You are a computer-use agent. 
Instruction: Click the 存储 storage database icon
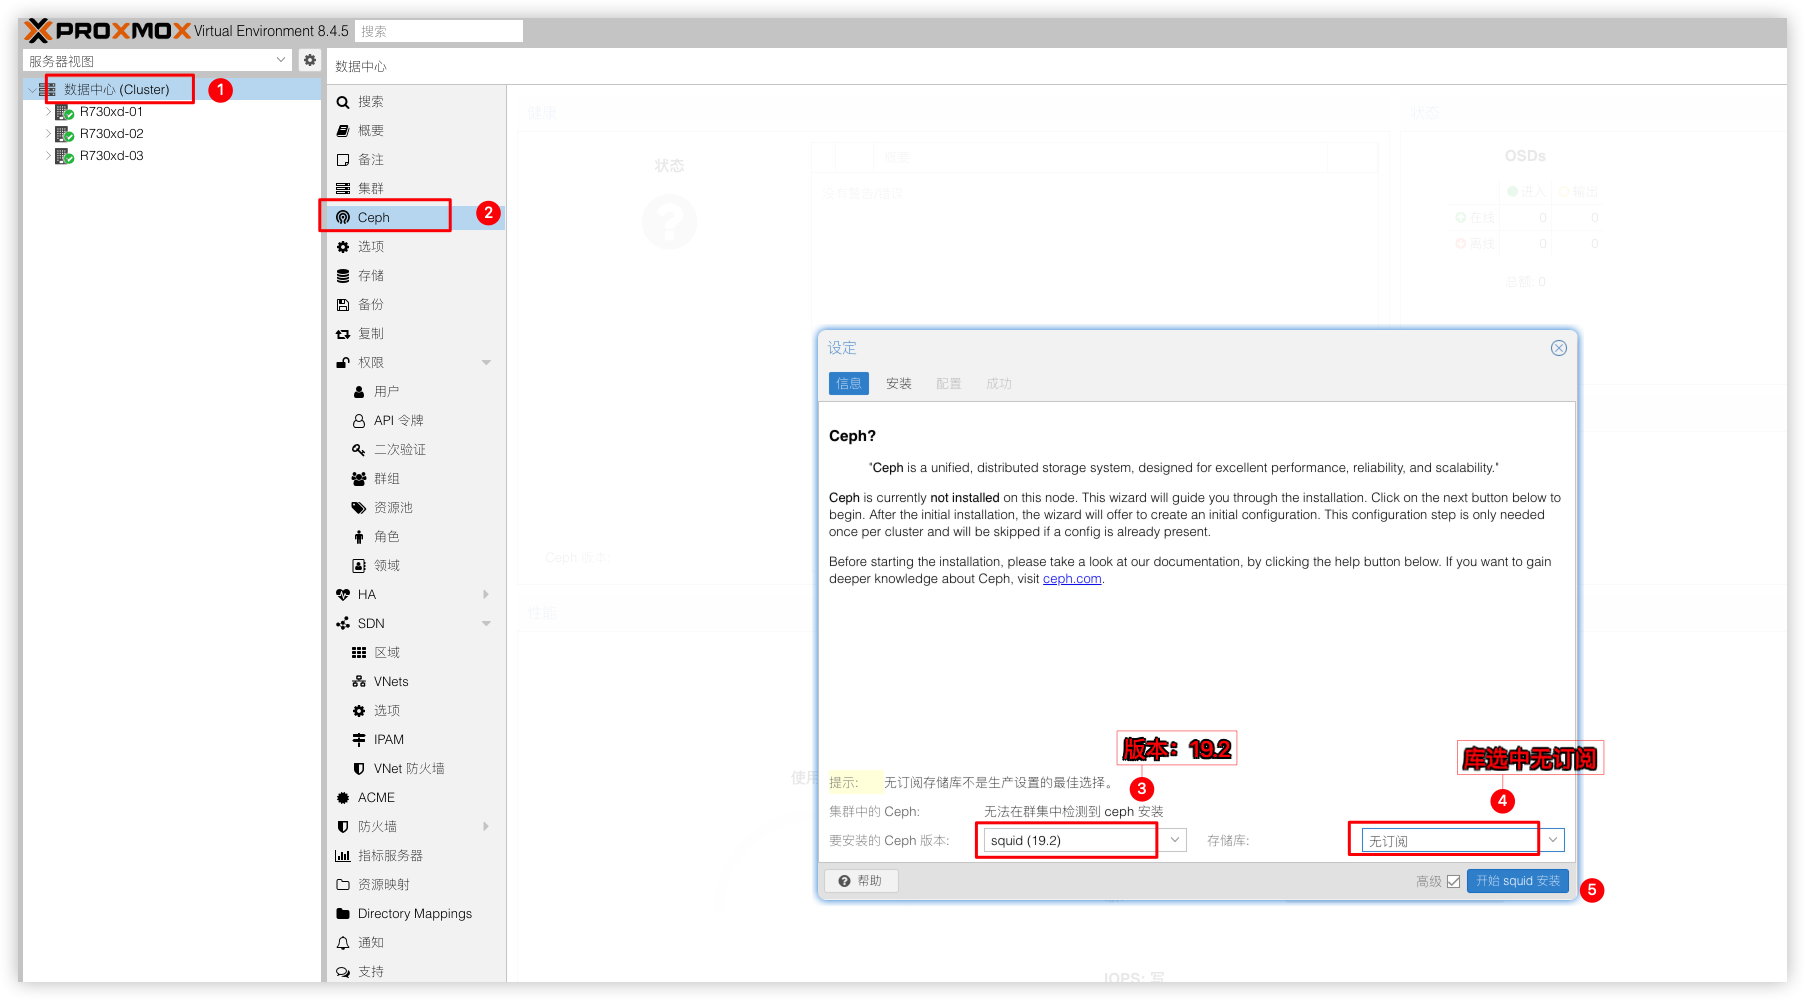pyautogui.click(x=343, y=276)
